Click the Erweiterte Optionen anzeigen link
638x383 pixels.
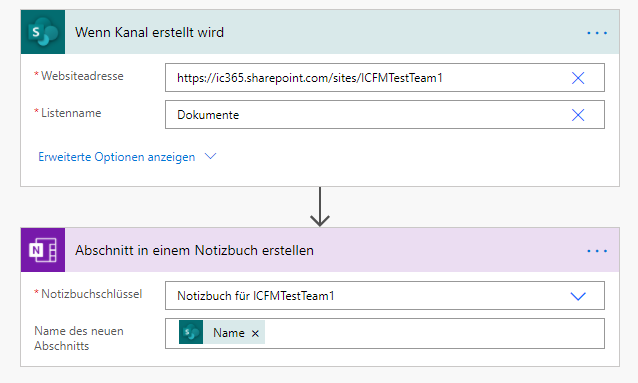[116, 157]
